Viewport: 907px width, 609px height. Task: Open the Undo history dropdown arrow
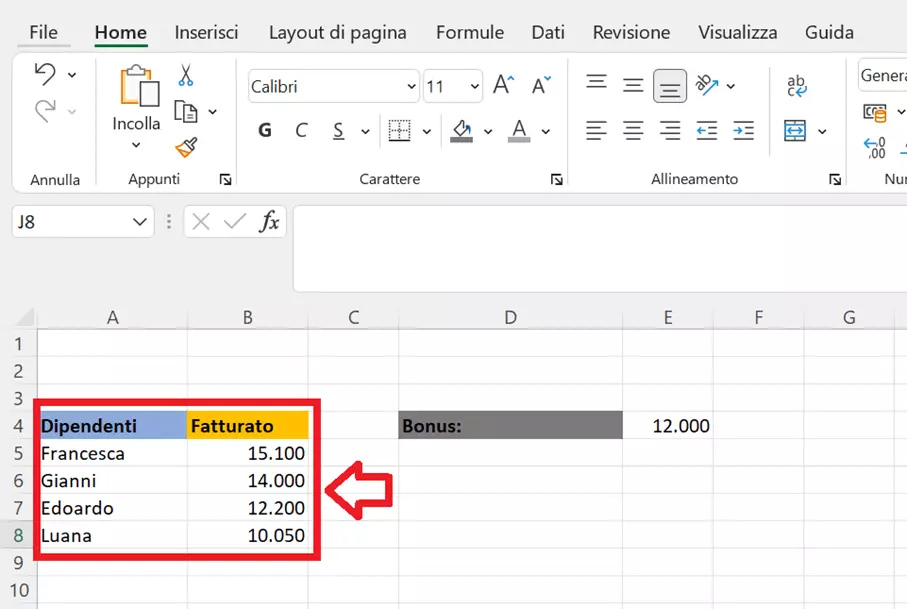72,75
